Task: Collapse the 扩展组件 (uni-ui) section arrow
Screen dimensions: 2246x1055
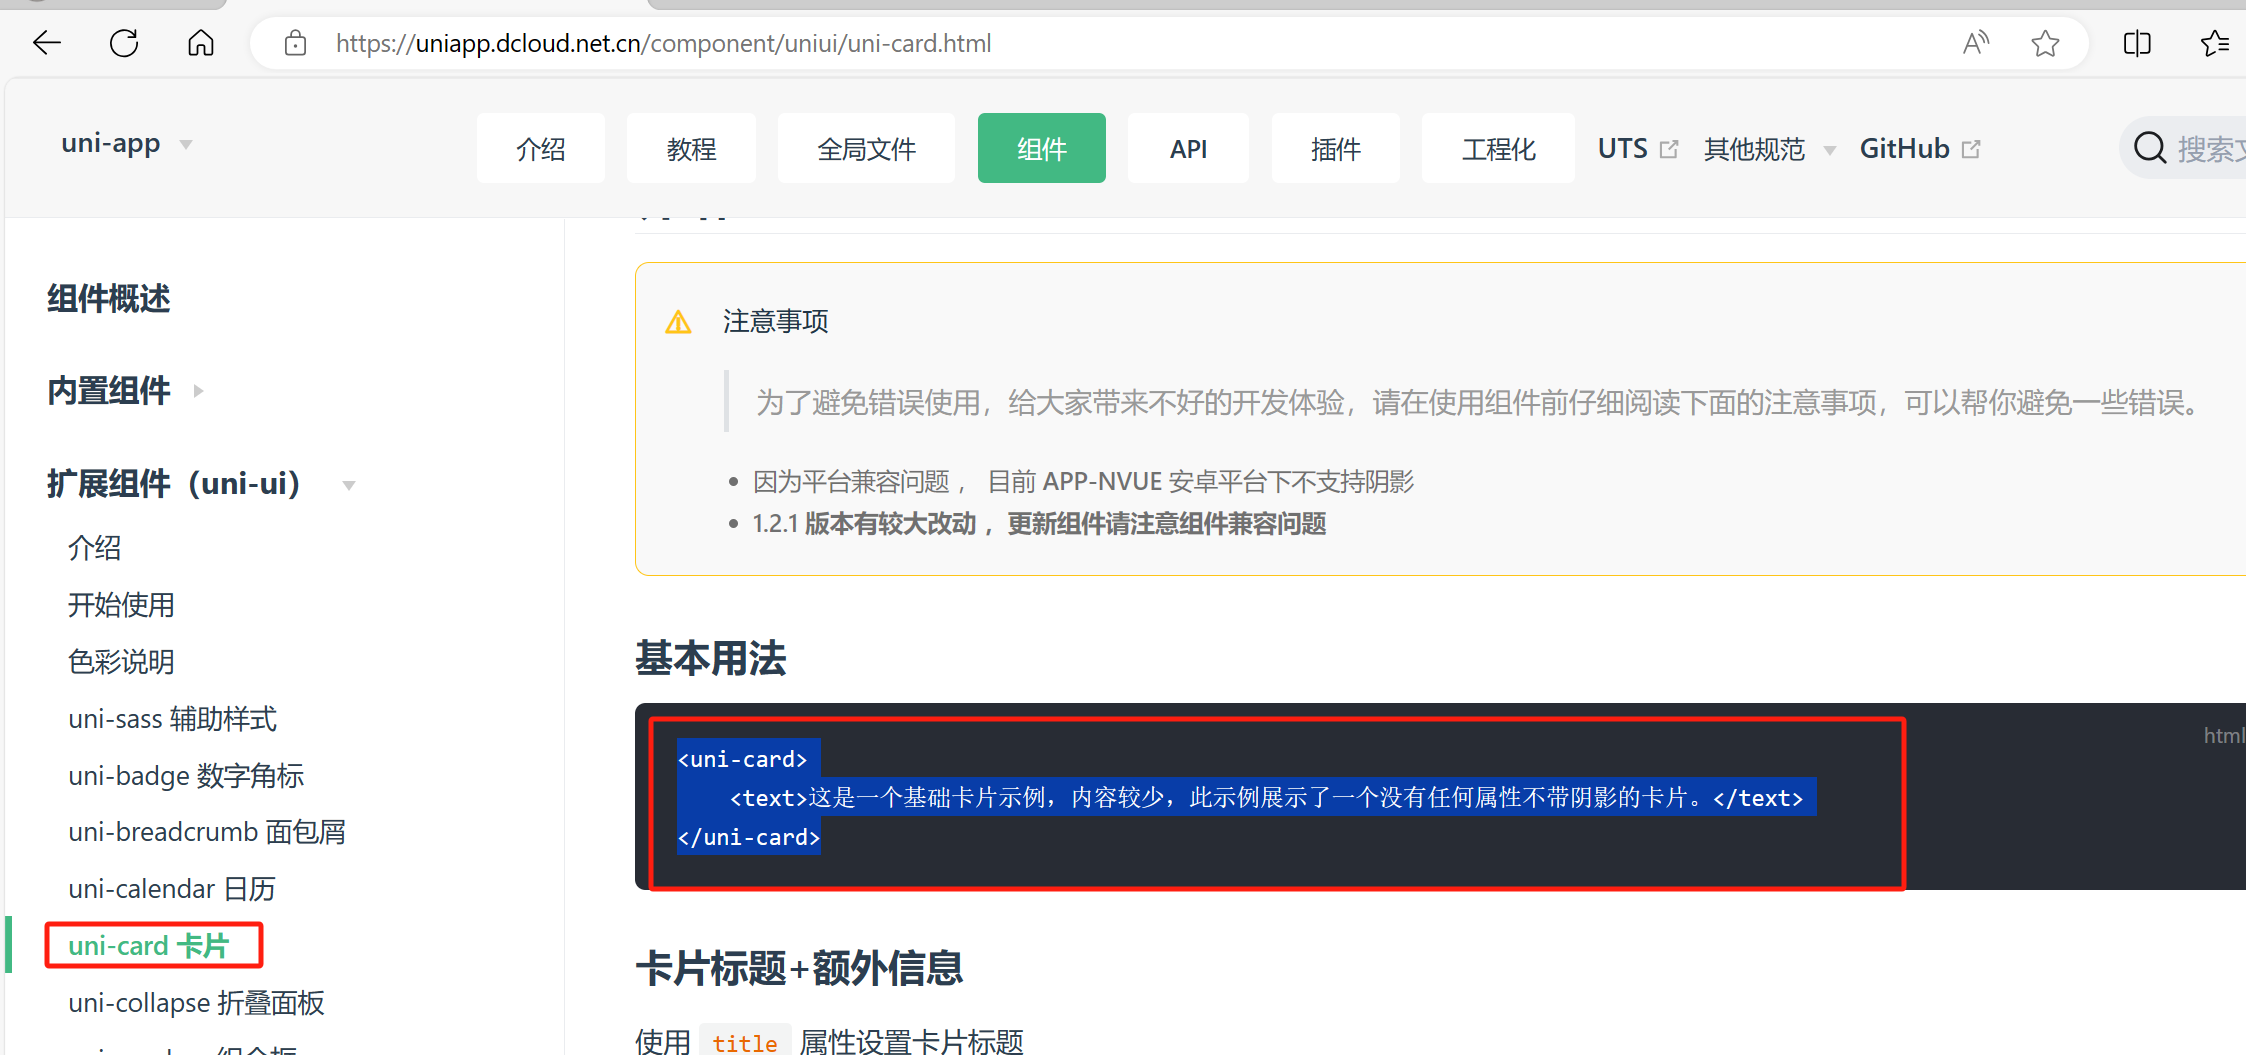Action: (349, 485)
